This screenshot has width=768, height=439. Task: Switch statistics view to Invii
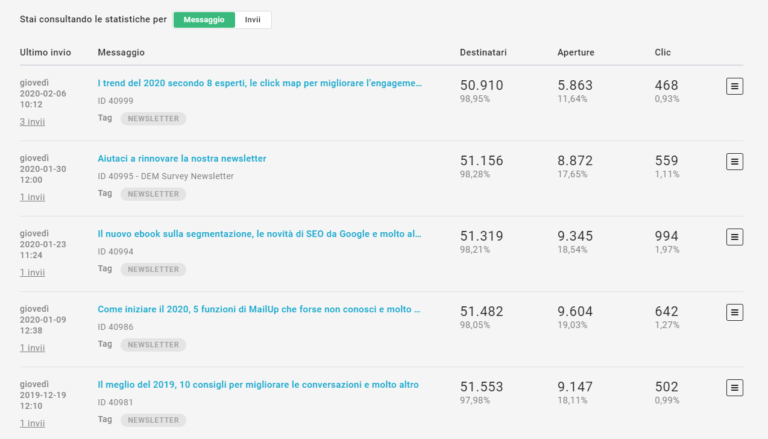(253, 19)
